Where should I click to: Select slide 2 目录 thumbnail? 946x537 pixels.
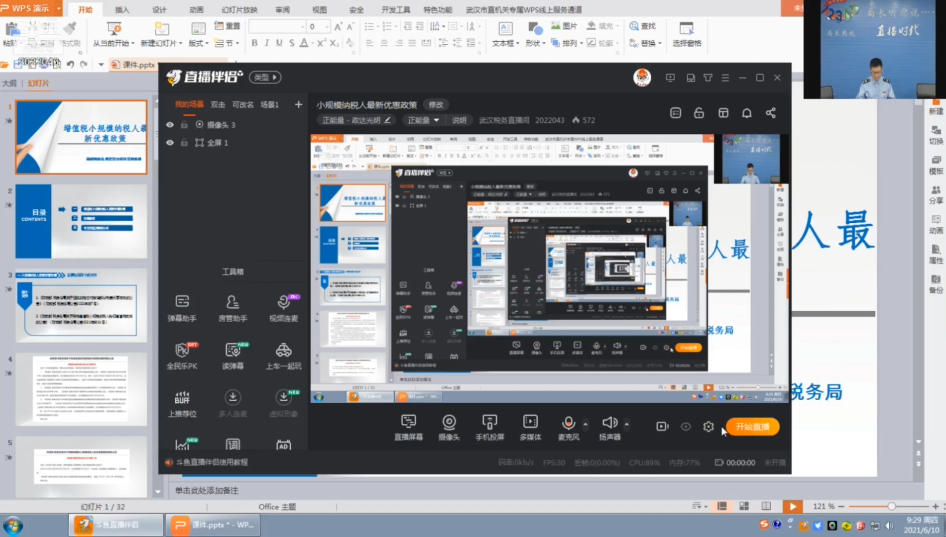click(x=81, y=221)
